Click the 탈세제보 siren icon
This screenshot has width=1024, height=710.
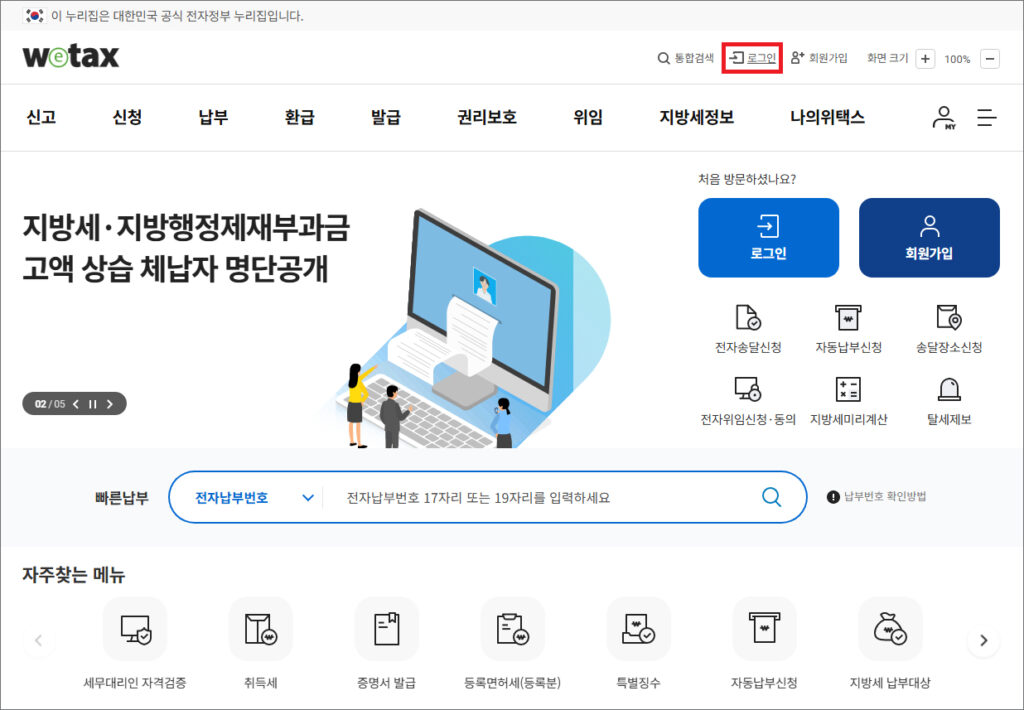click(x=949, y=390)
